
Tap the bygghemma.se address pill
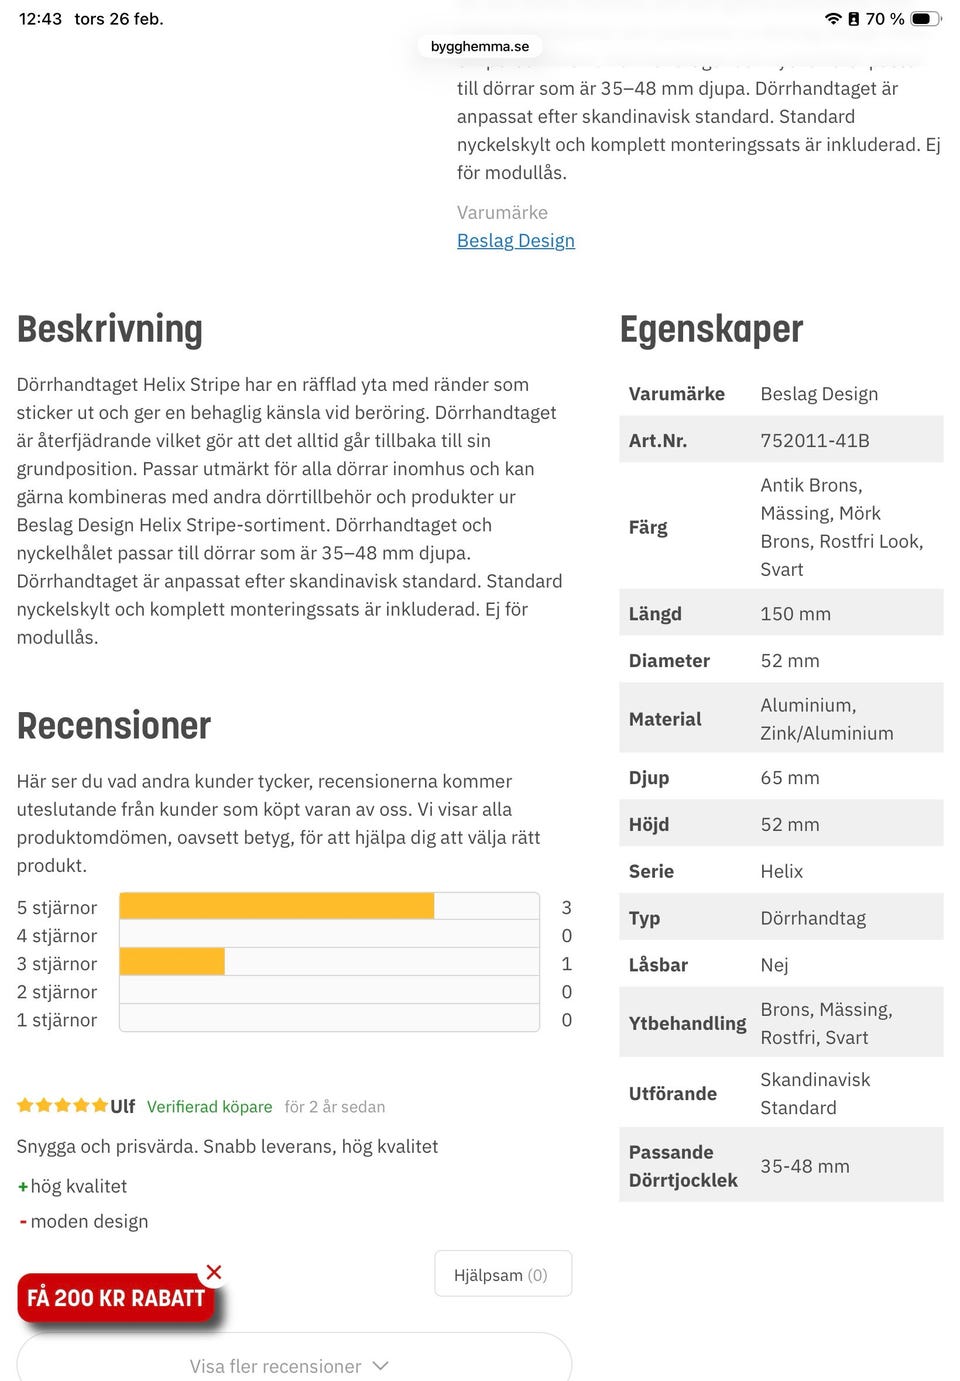tap(480, 47)
